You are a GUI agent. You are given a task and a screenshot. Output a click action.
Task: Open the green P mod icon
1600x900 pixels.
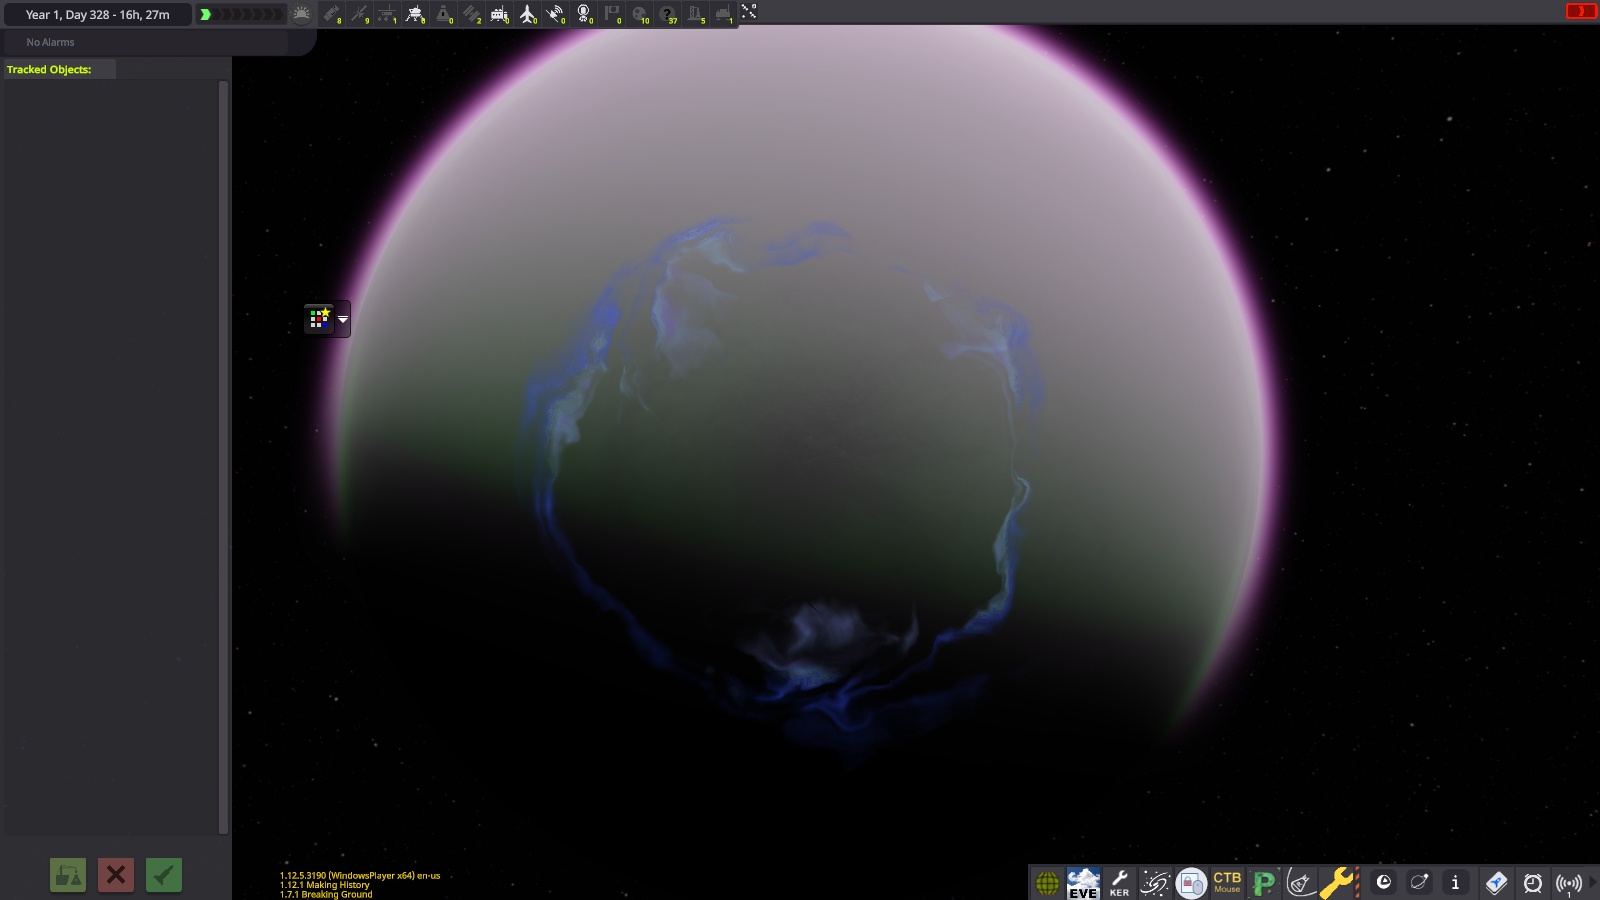click(1264, 883)
